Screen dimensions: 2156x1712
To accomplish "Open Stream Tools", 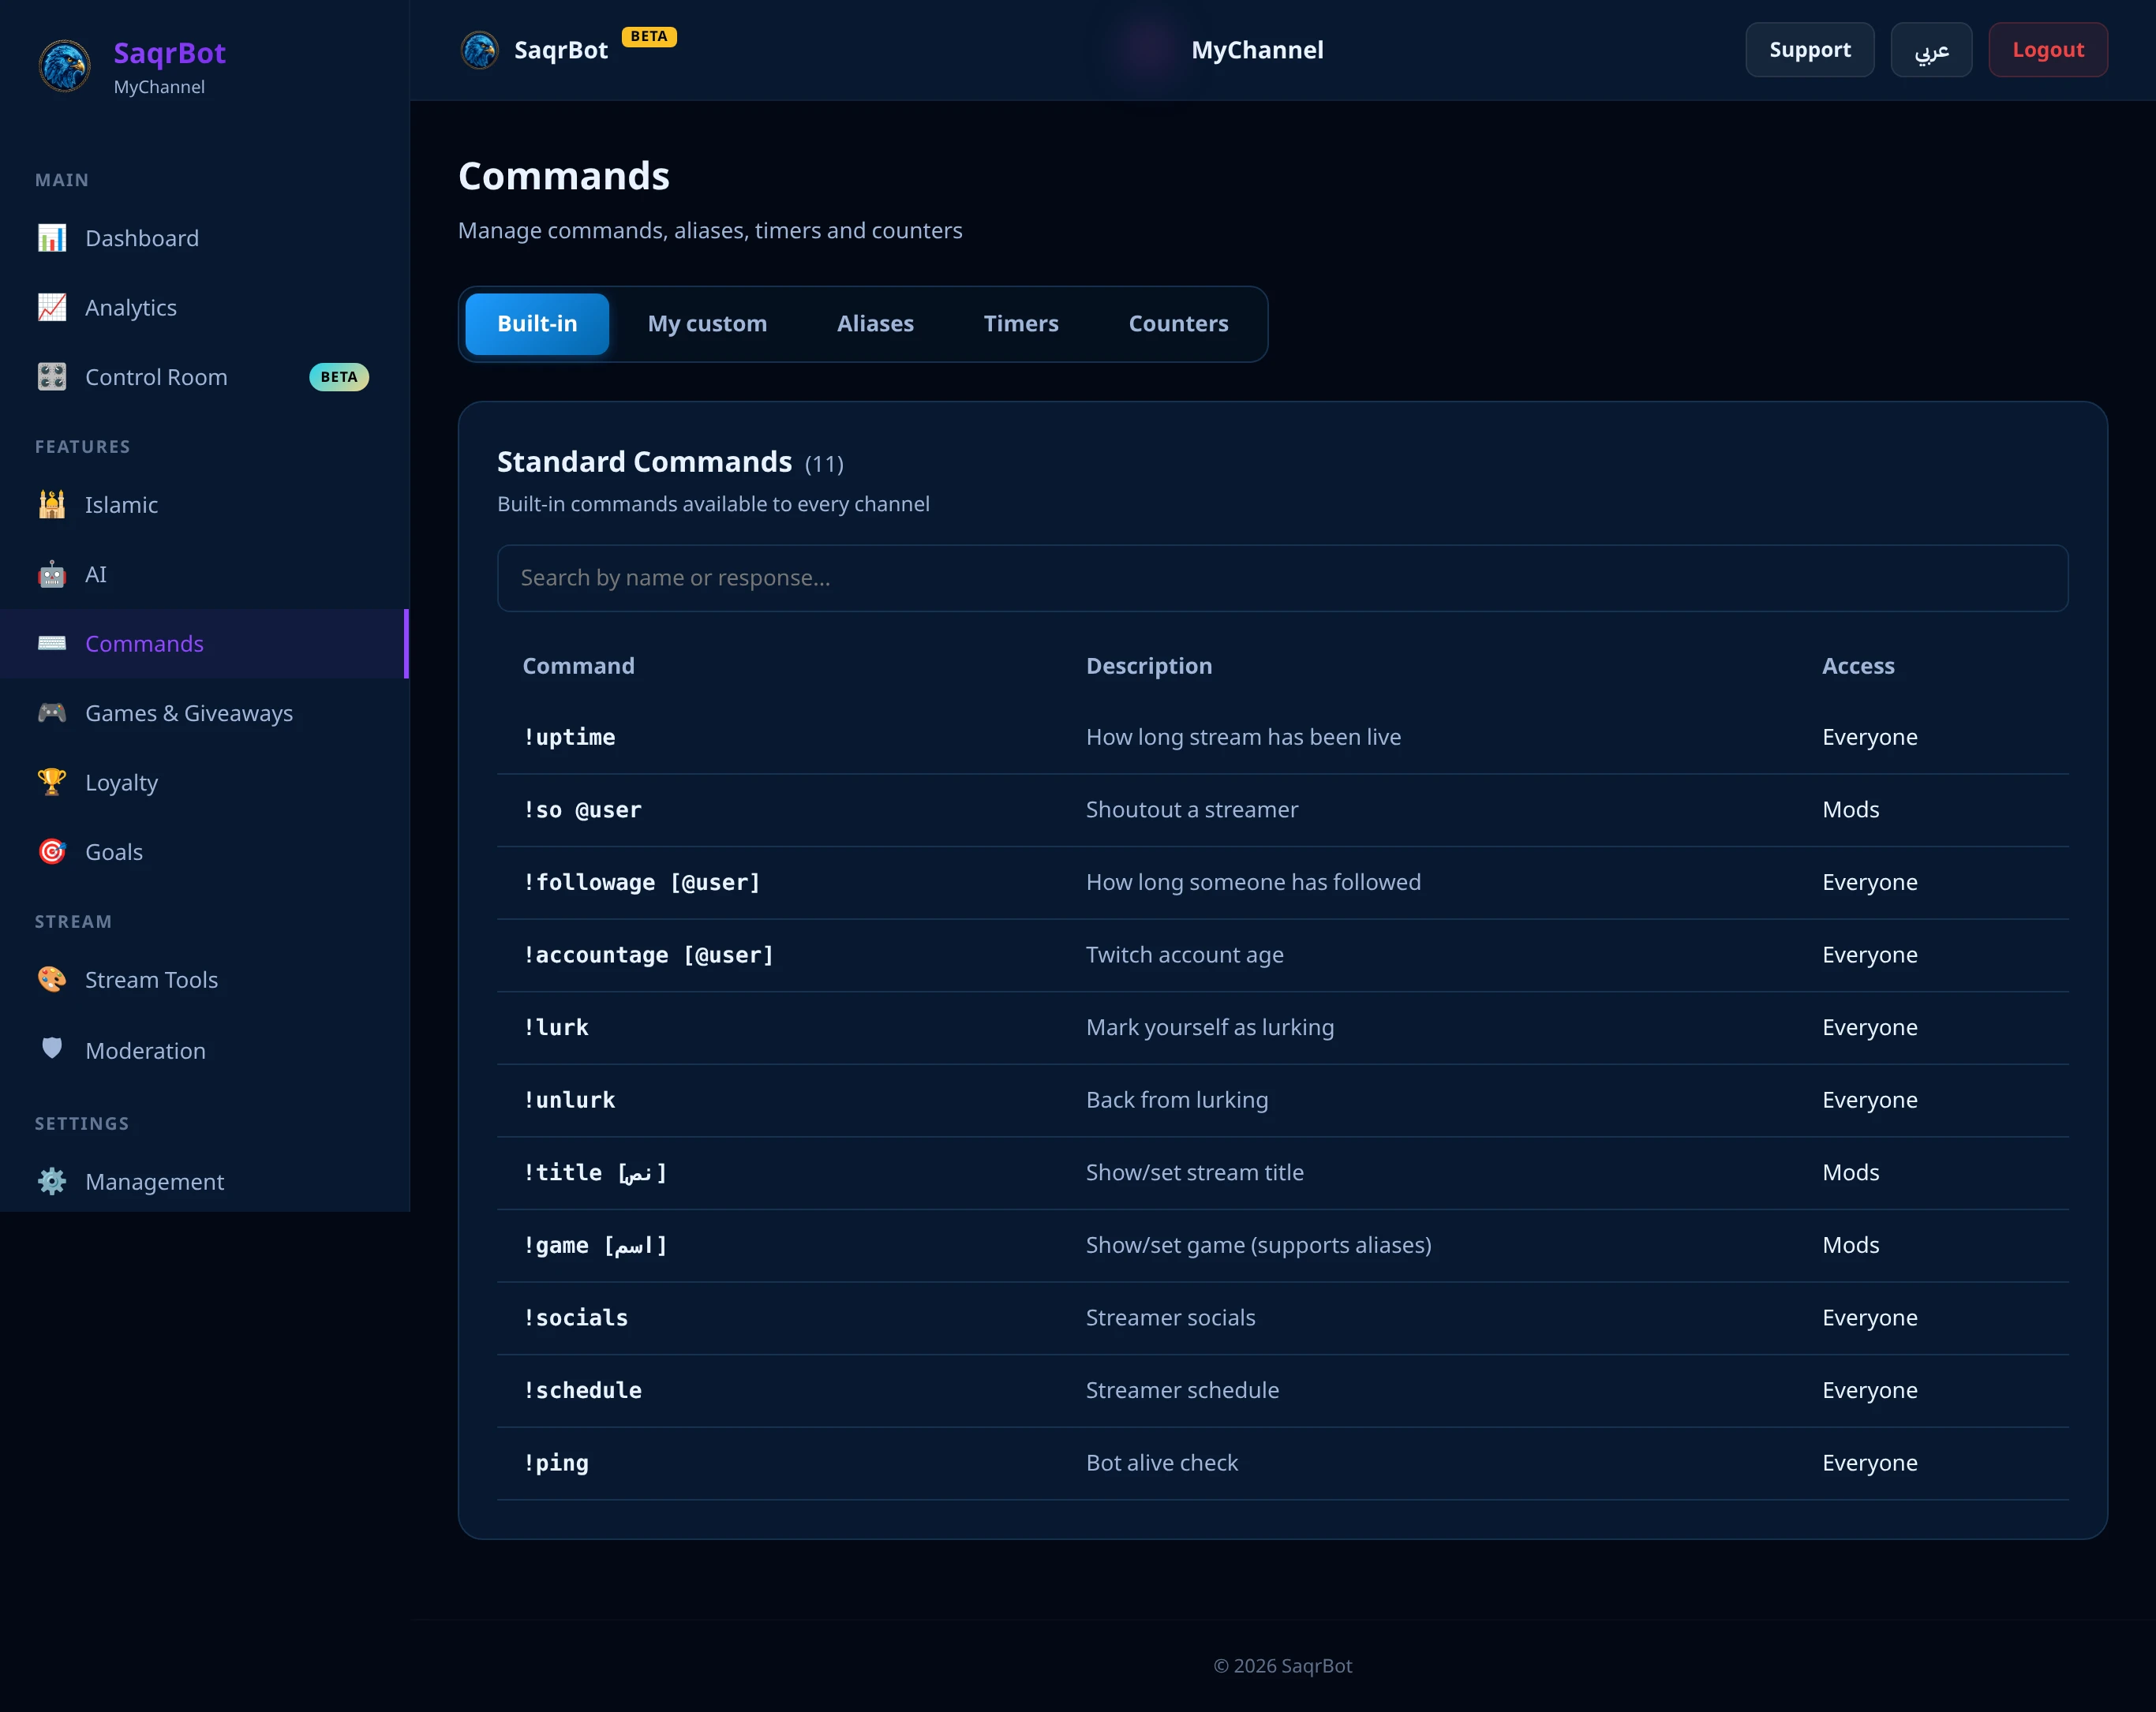I will coord(204,979).
